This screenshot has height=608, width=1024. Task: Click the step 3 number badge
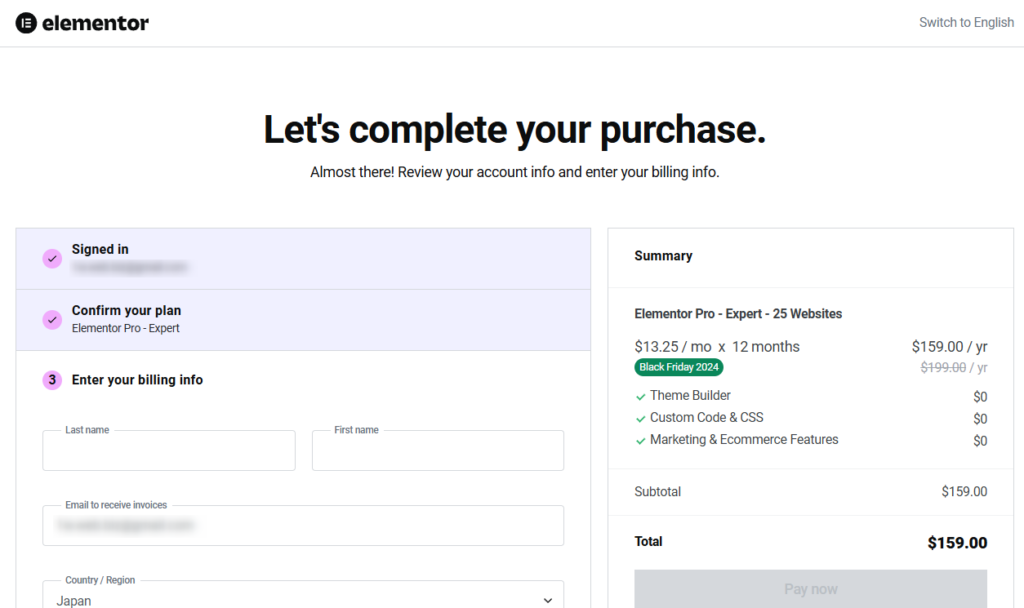click(x=52, y=380)
